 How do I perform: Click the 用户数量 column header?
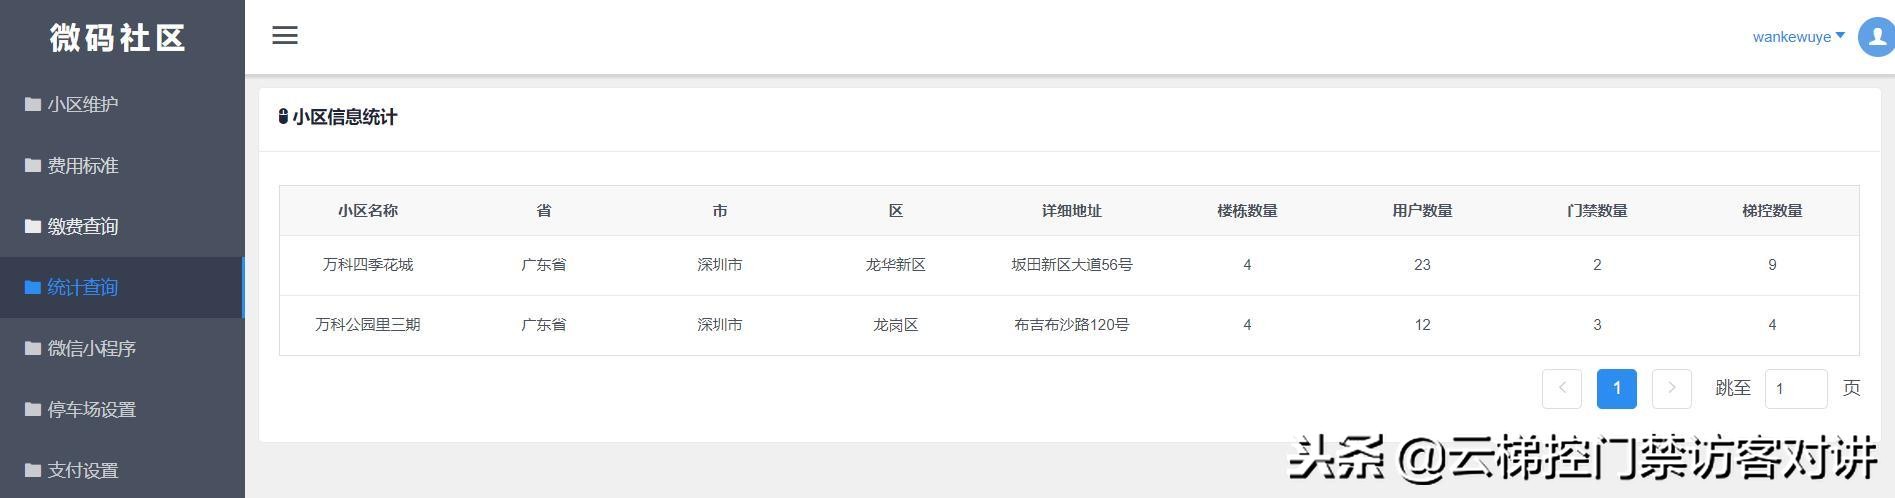click(1422, 211)
